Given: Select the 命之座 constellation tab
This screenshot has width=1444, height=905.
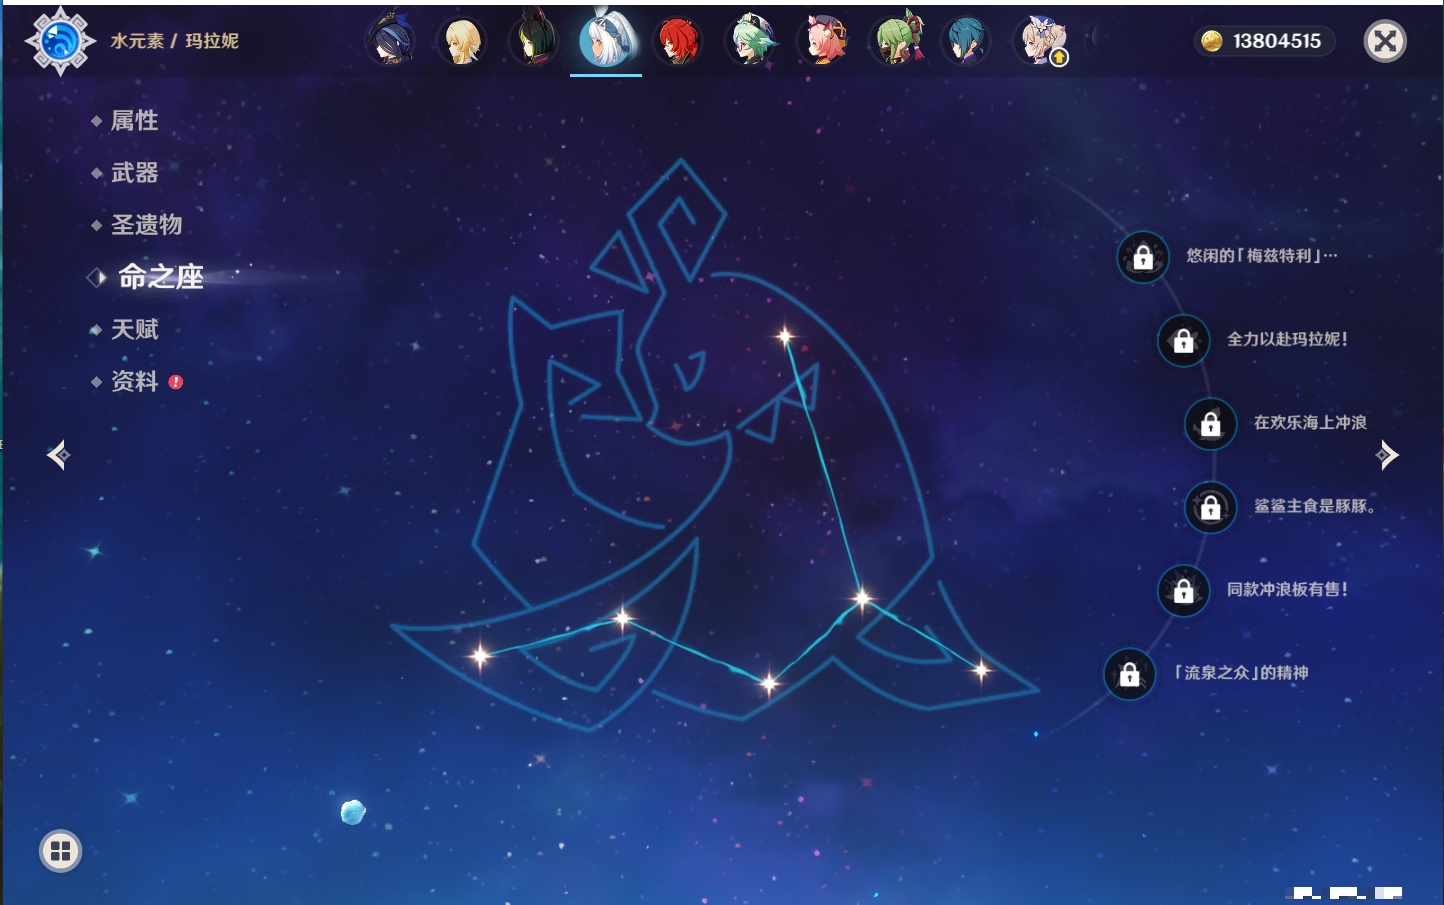Looking at the screenshot, I should [160, 277].
